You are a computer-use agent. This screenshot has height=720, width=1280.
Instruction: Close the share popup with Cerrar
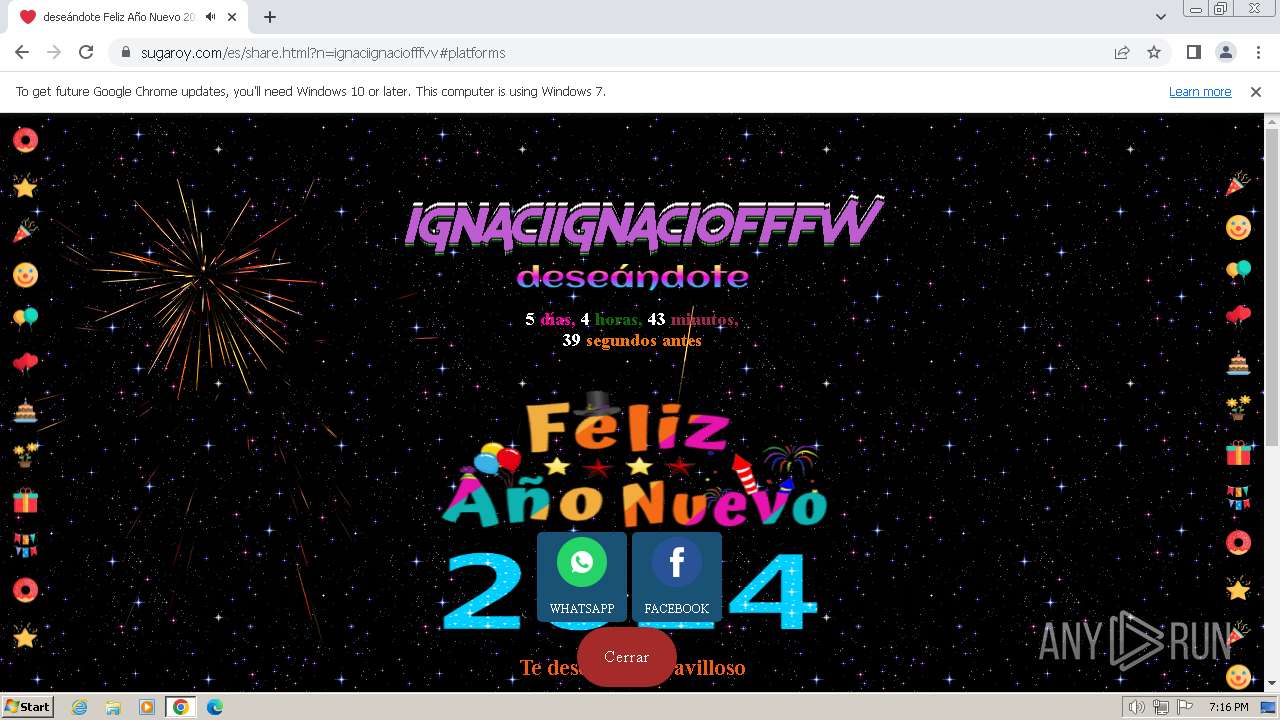pos(627,657)
